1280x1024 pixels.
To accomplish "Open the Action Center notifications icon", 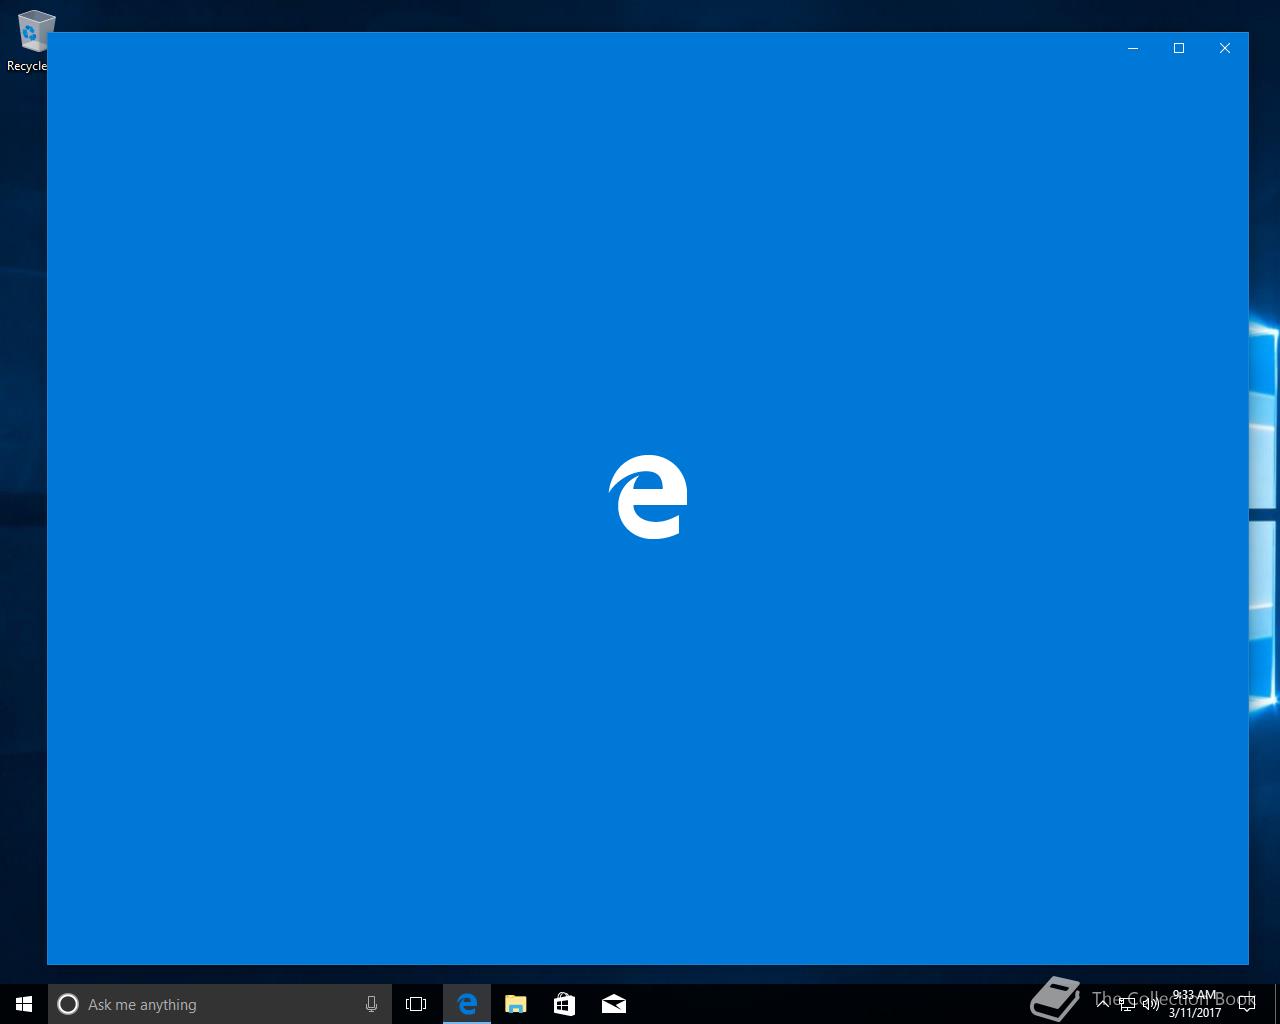I will click(x=1247, y=1004).
